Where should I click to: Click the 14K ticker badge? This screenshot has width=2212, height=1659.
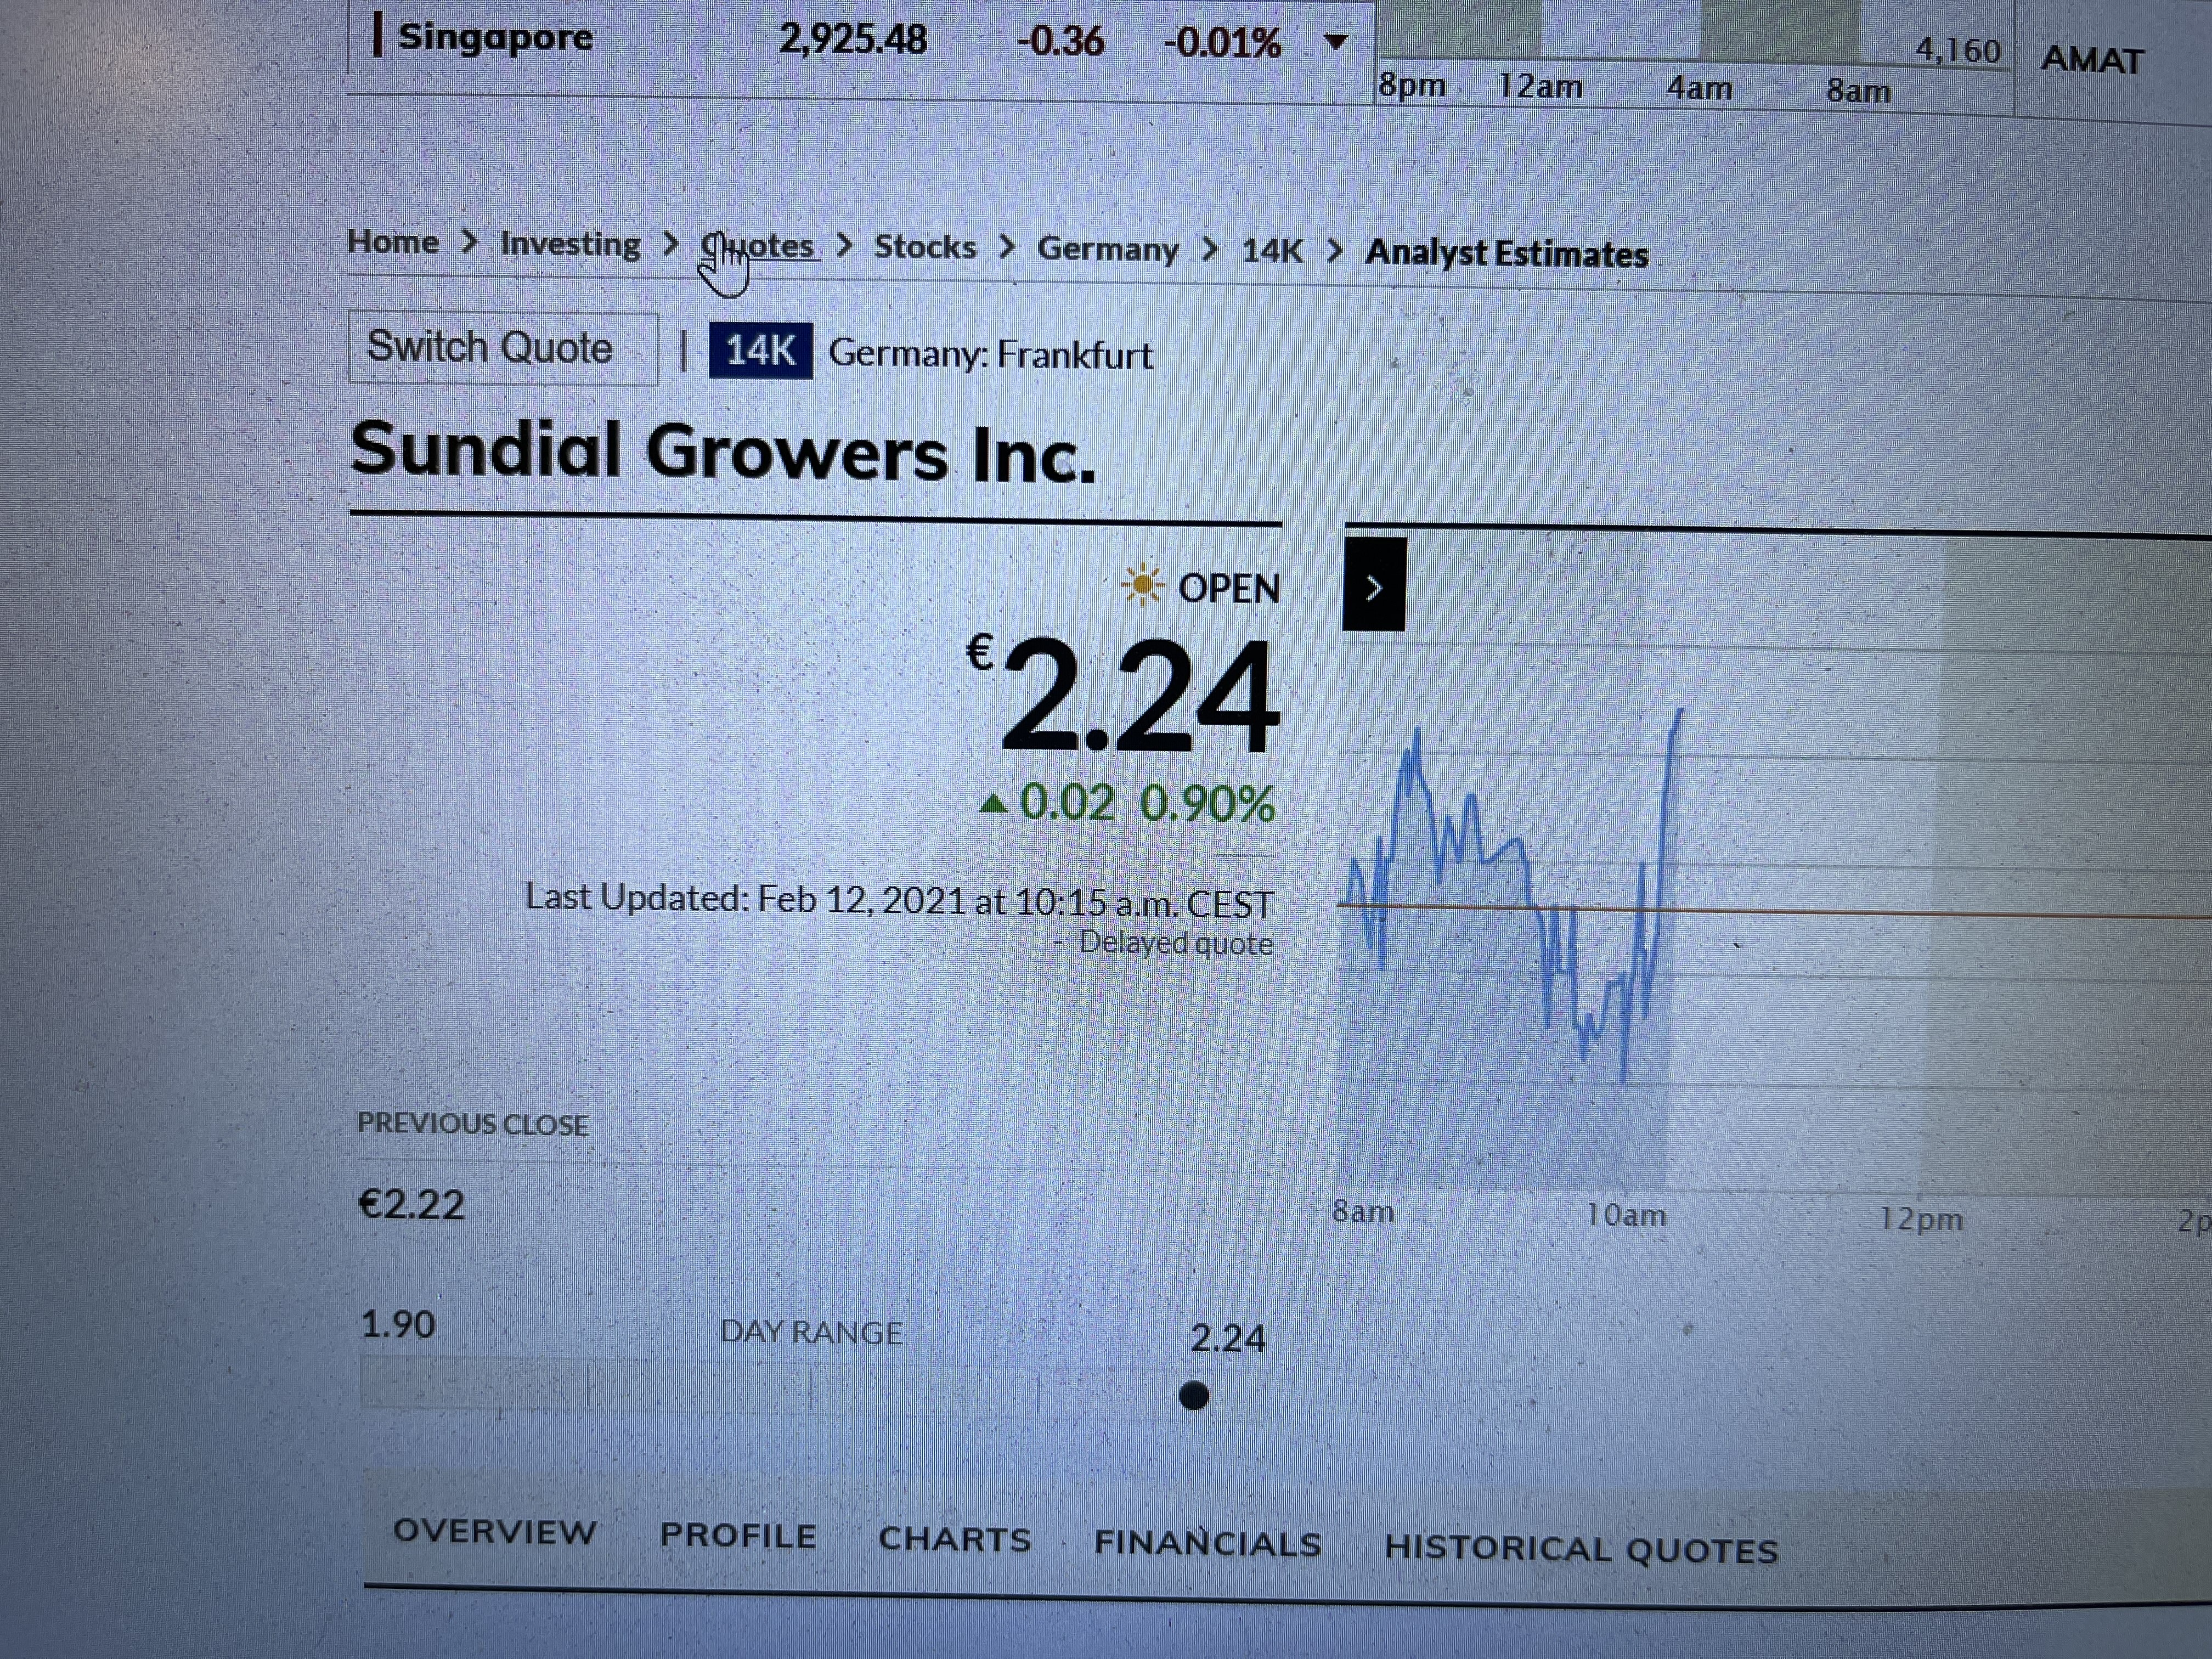click(760, 351)
